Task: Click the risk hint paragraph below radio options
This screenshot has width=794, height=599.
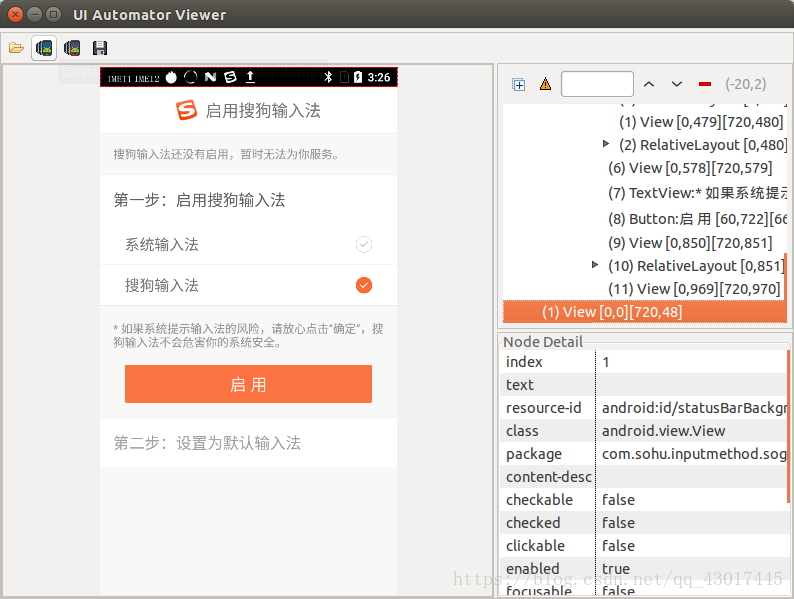Action: pyautogui.click(x=248, y=336)
